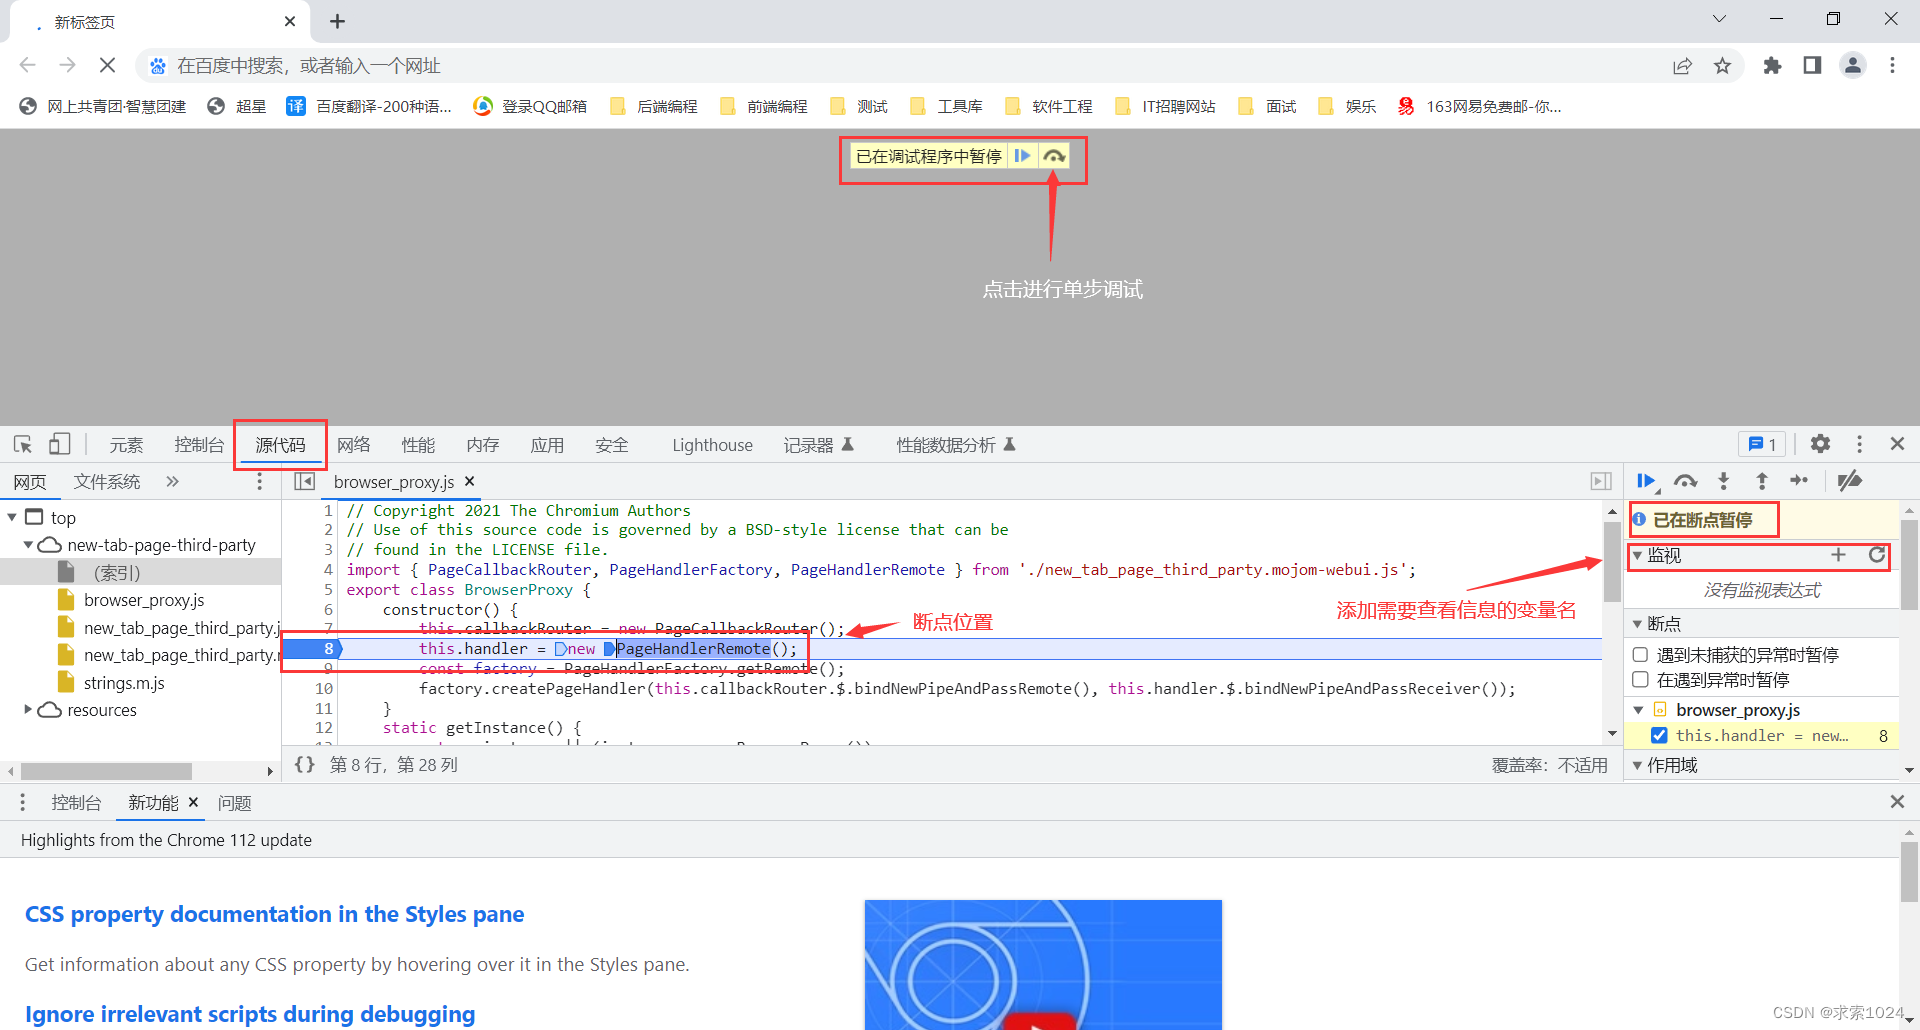
Task: Hide the file navigator sidebar
Action: click(x=304, y=482)
